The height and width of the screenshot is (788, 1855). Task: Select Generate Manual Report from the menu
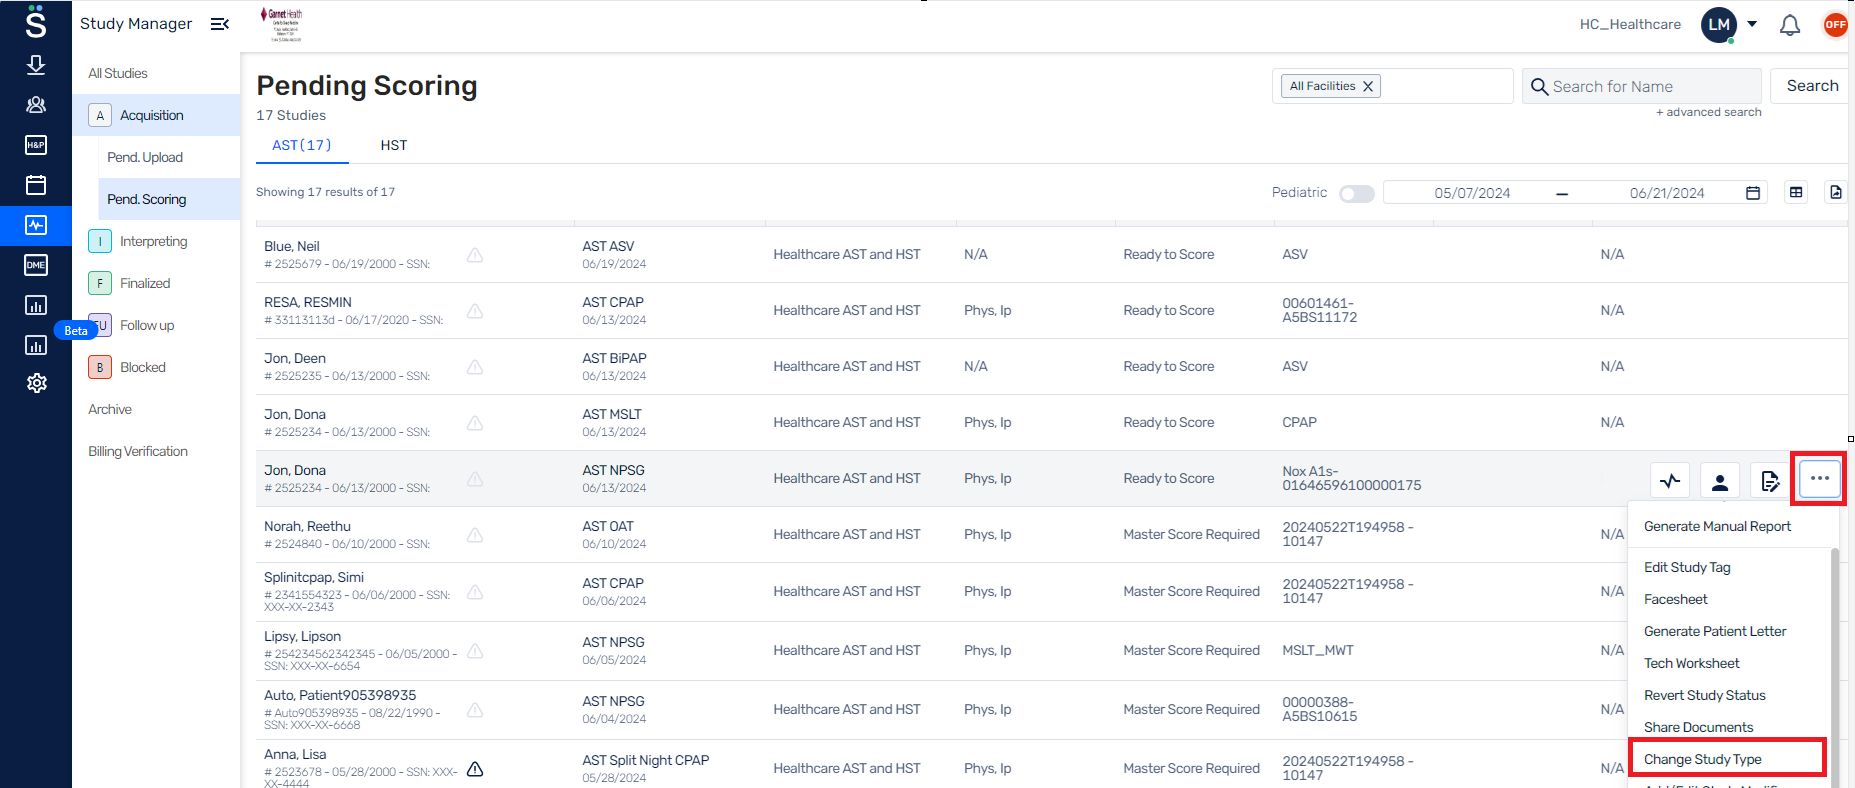click(1717, 526)
